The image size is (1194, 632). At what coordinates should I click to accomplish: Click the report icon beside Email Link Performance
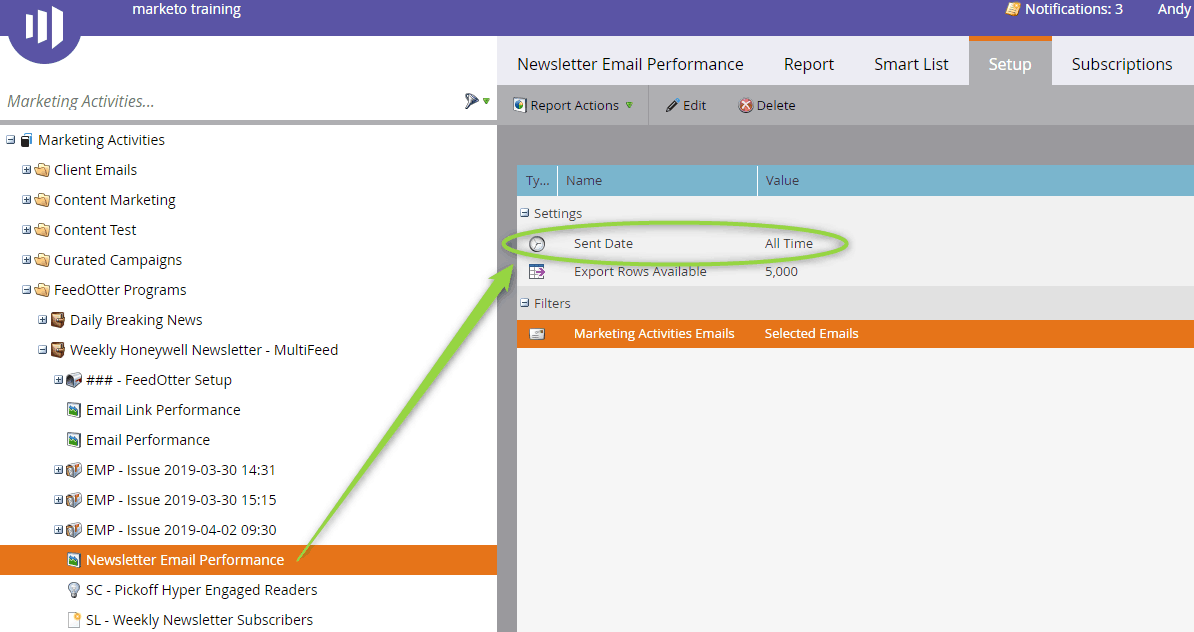click(x=73, y=409)
